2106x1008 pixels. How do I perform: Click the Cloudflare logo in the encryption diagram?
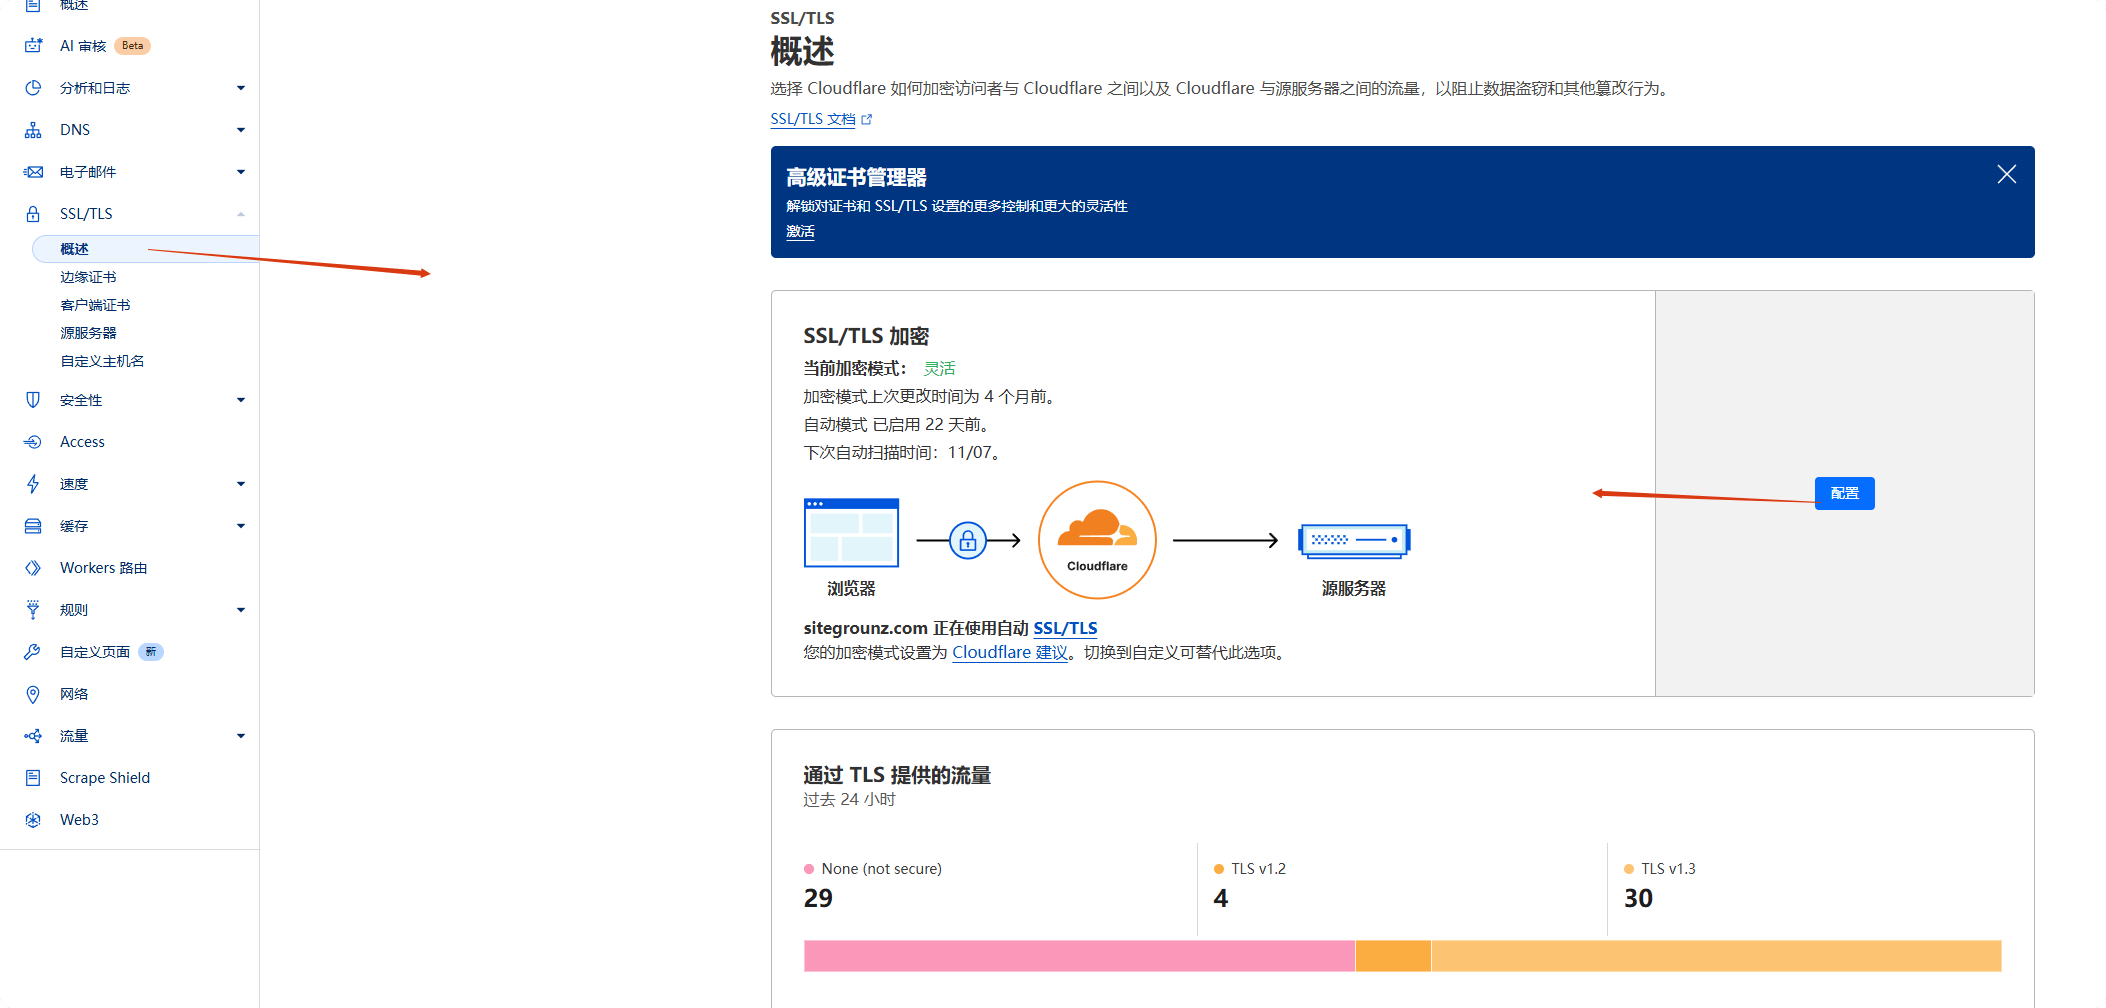pos(1096,539)
